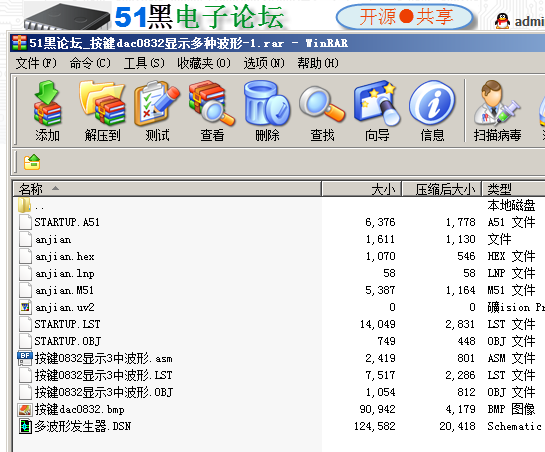The height and width of the screenshot is (452, 545).
Task: Sort by the 大小 column header
Action: [x=361, y=189]
